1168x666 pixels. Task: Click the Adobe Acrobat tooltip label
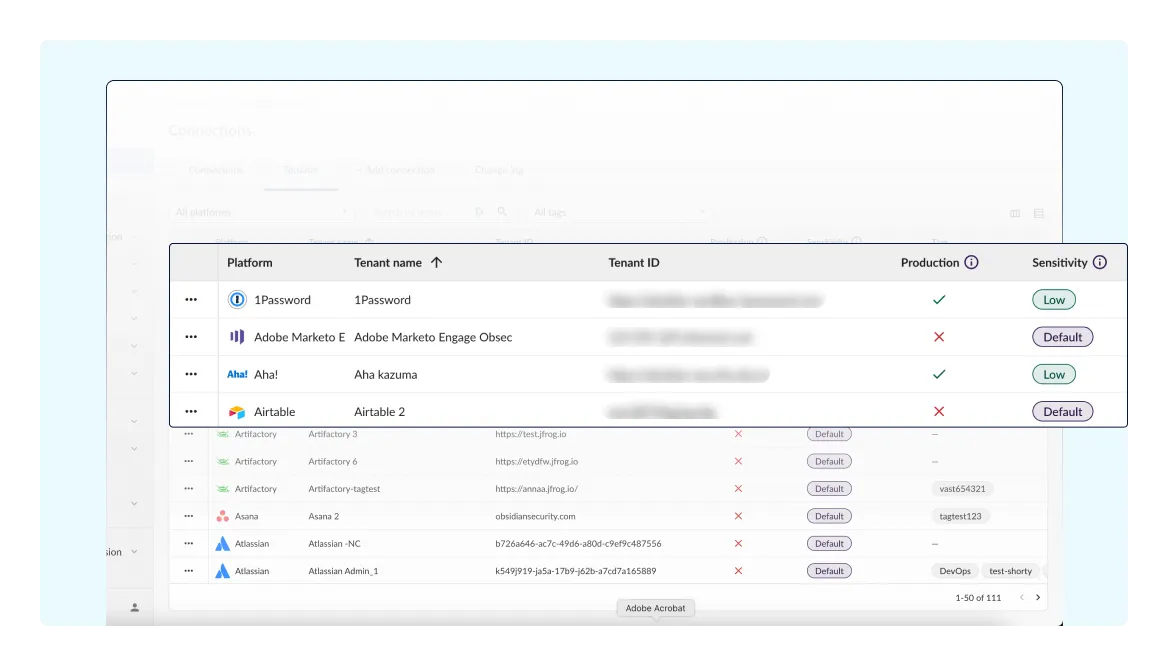[656, 608]
